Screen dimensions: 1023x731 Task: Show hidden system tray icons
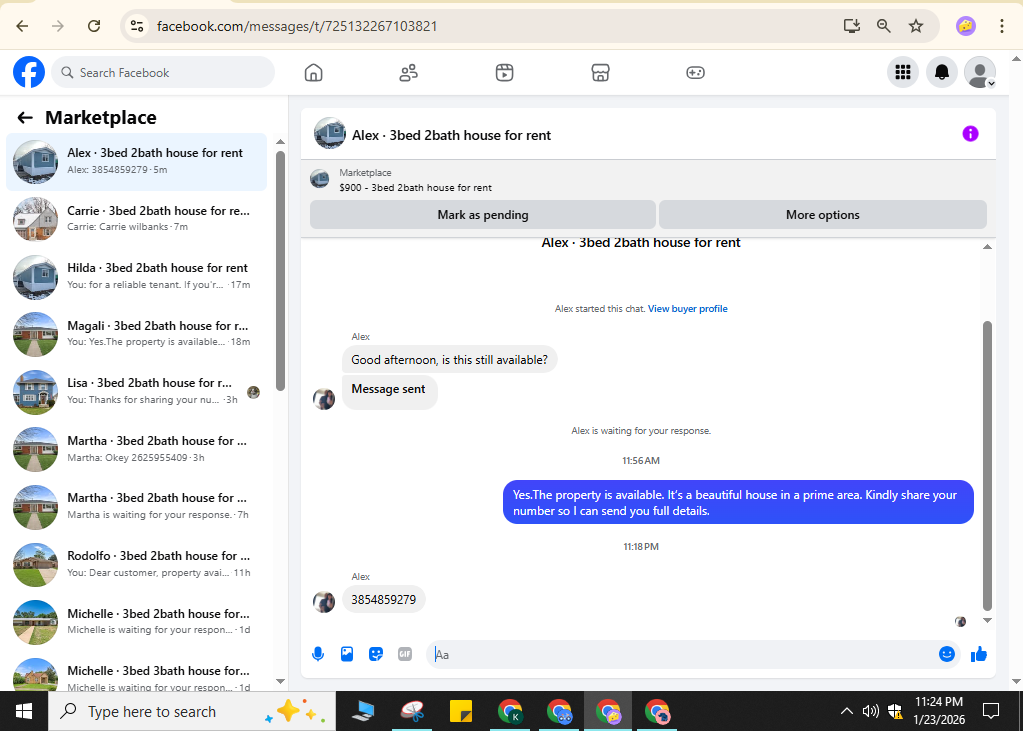tap(846, 711)
